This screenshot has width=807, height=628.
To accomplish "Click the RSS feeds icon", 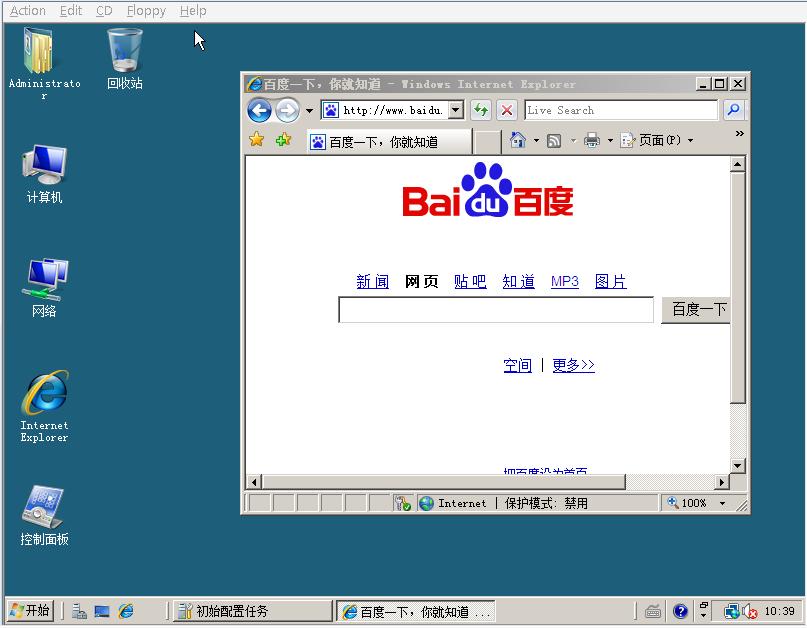I will [554, 141].
